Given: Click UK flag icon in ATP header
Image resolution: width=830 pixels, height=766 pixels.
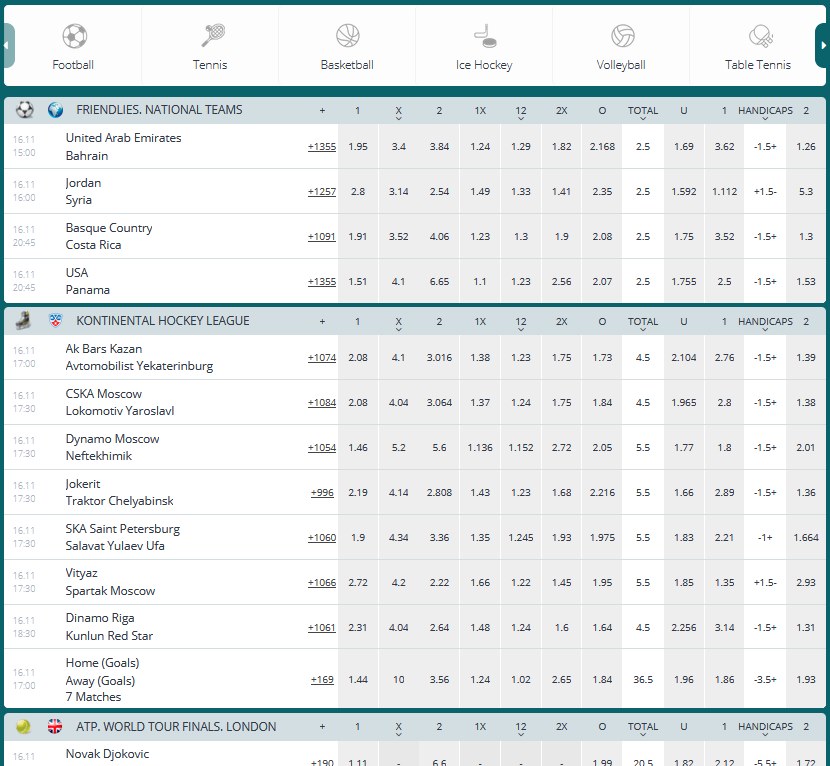Looking at the screenshot, I should 55,726.
